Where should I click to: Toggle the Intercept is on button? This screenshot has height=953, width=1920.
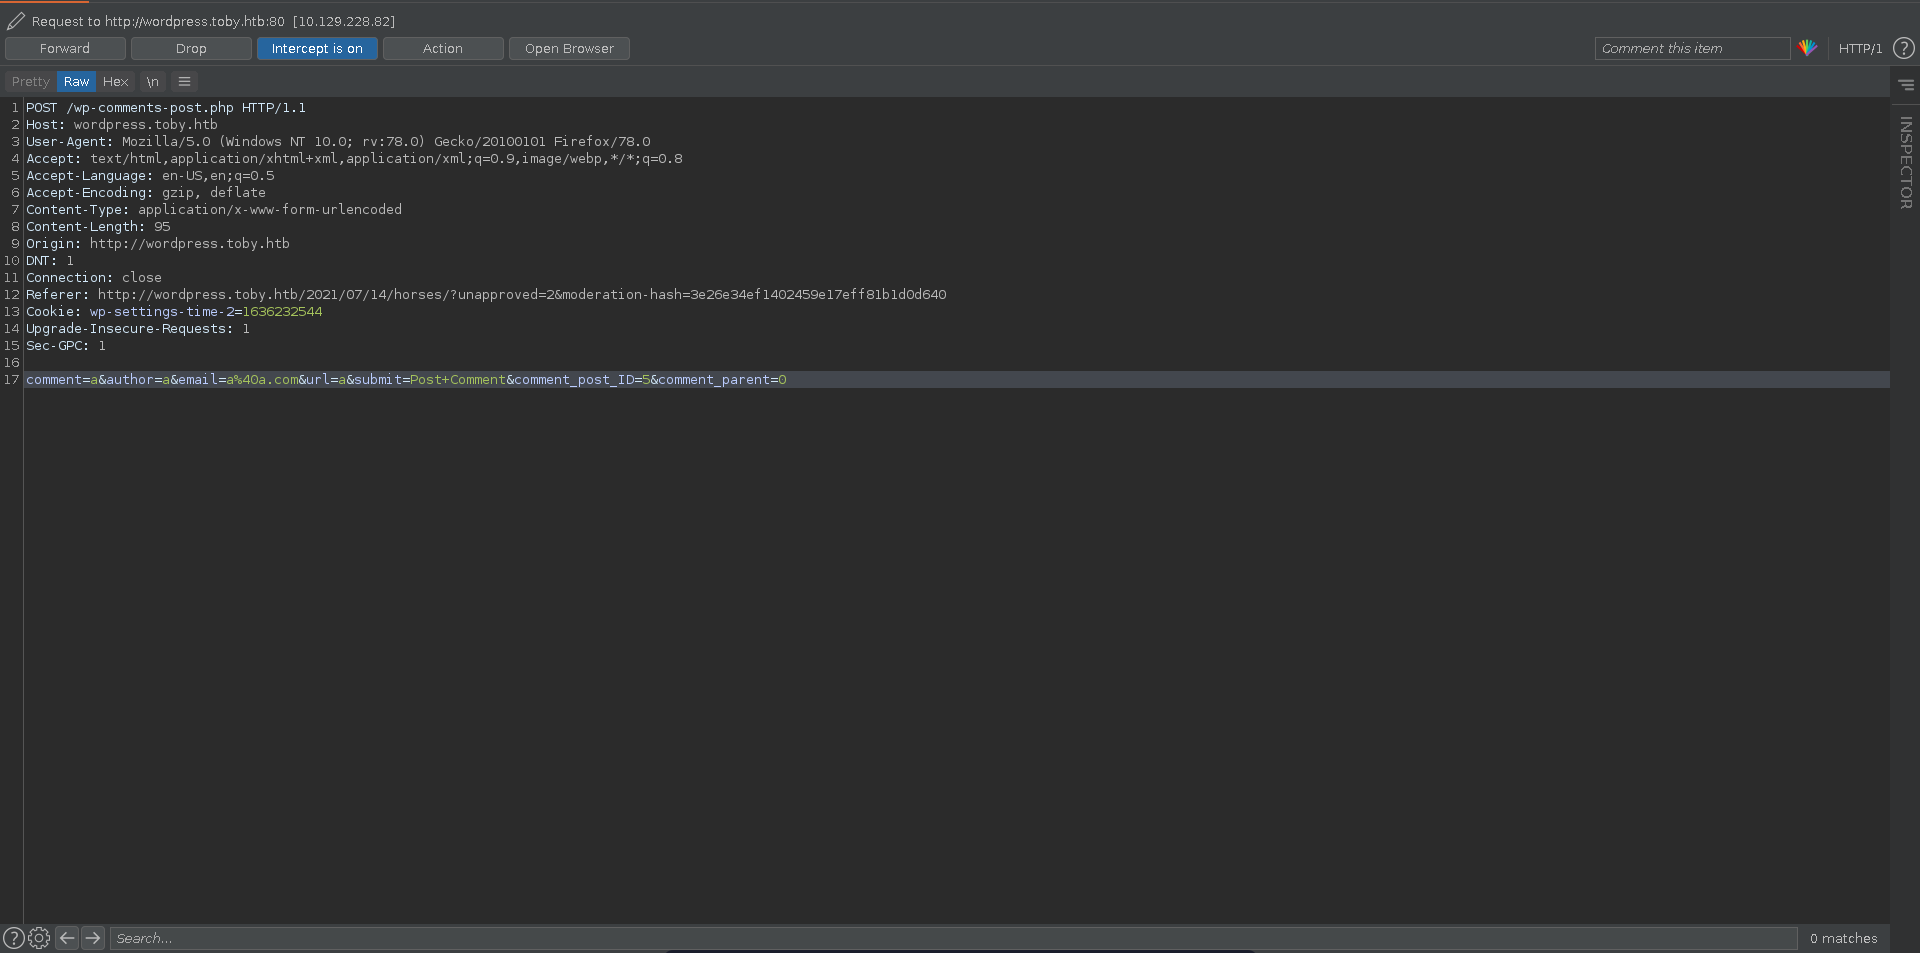tap(317, 49)
